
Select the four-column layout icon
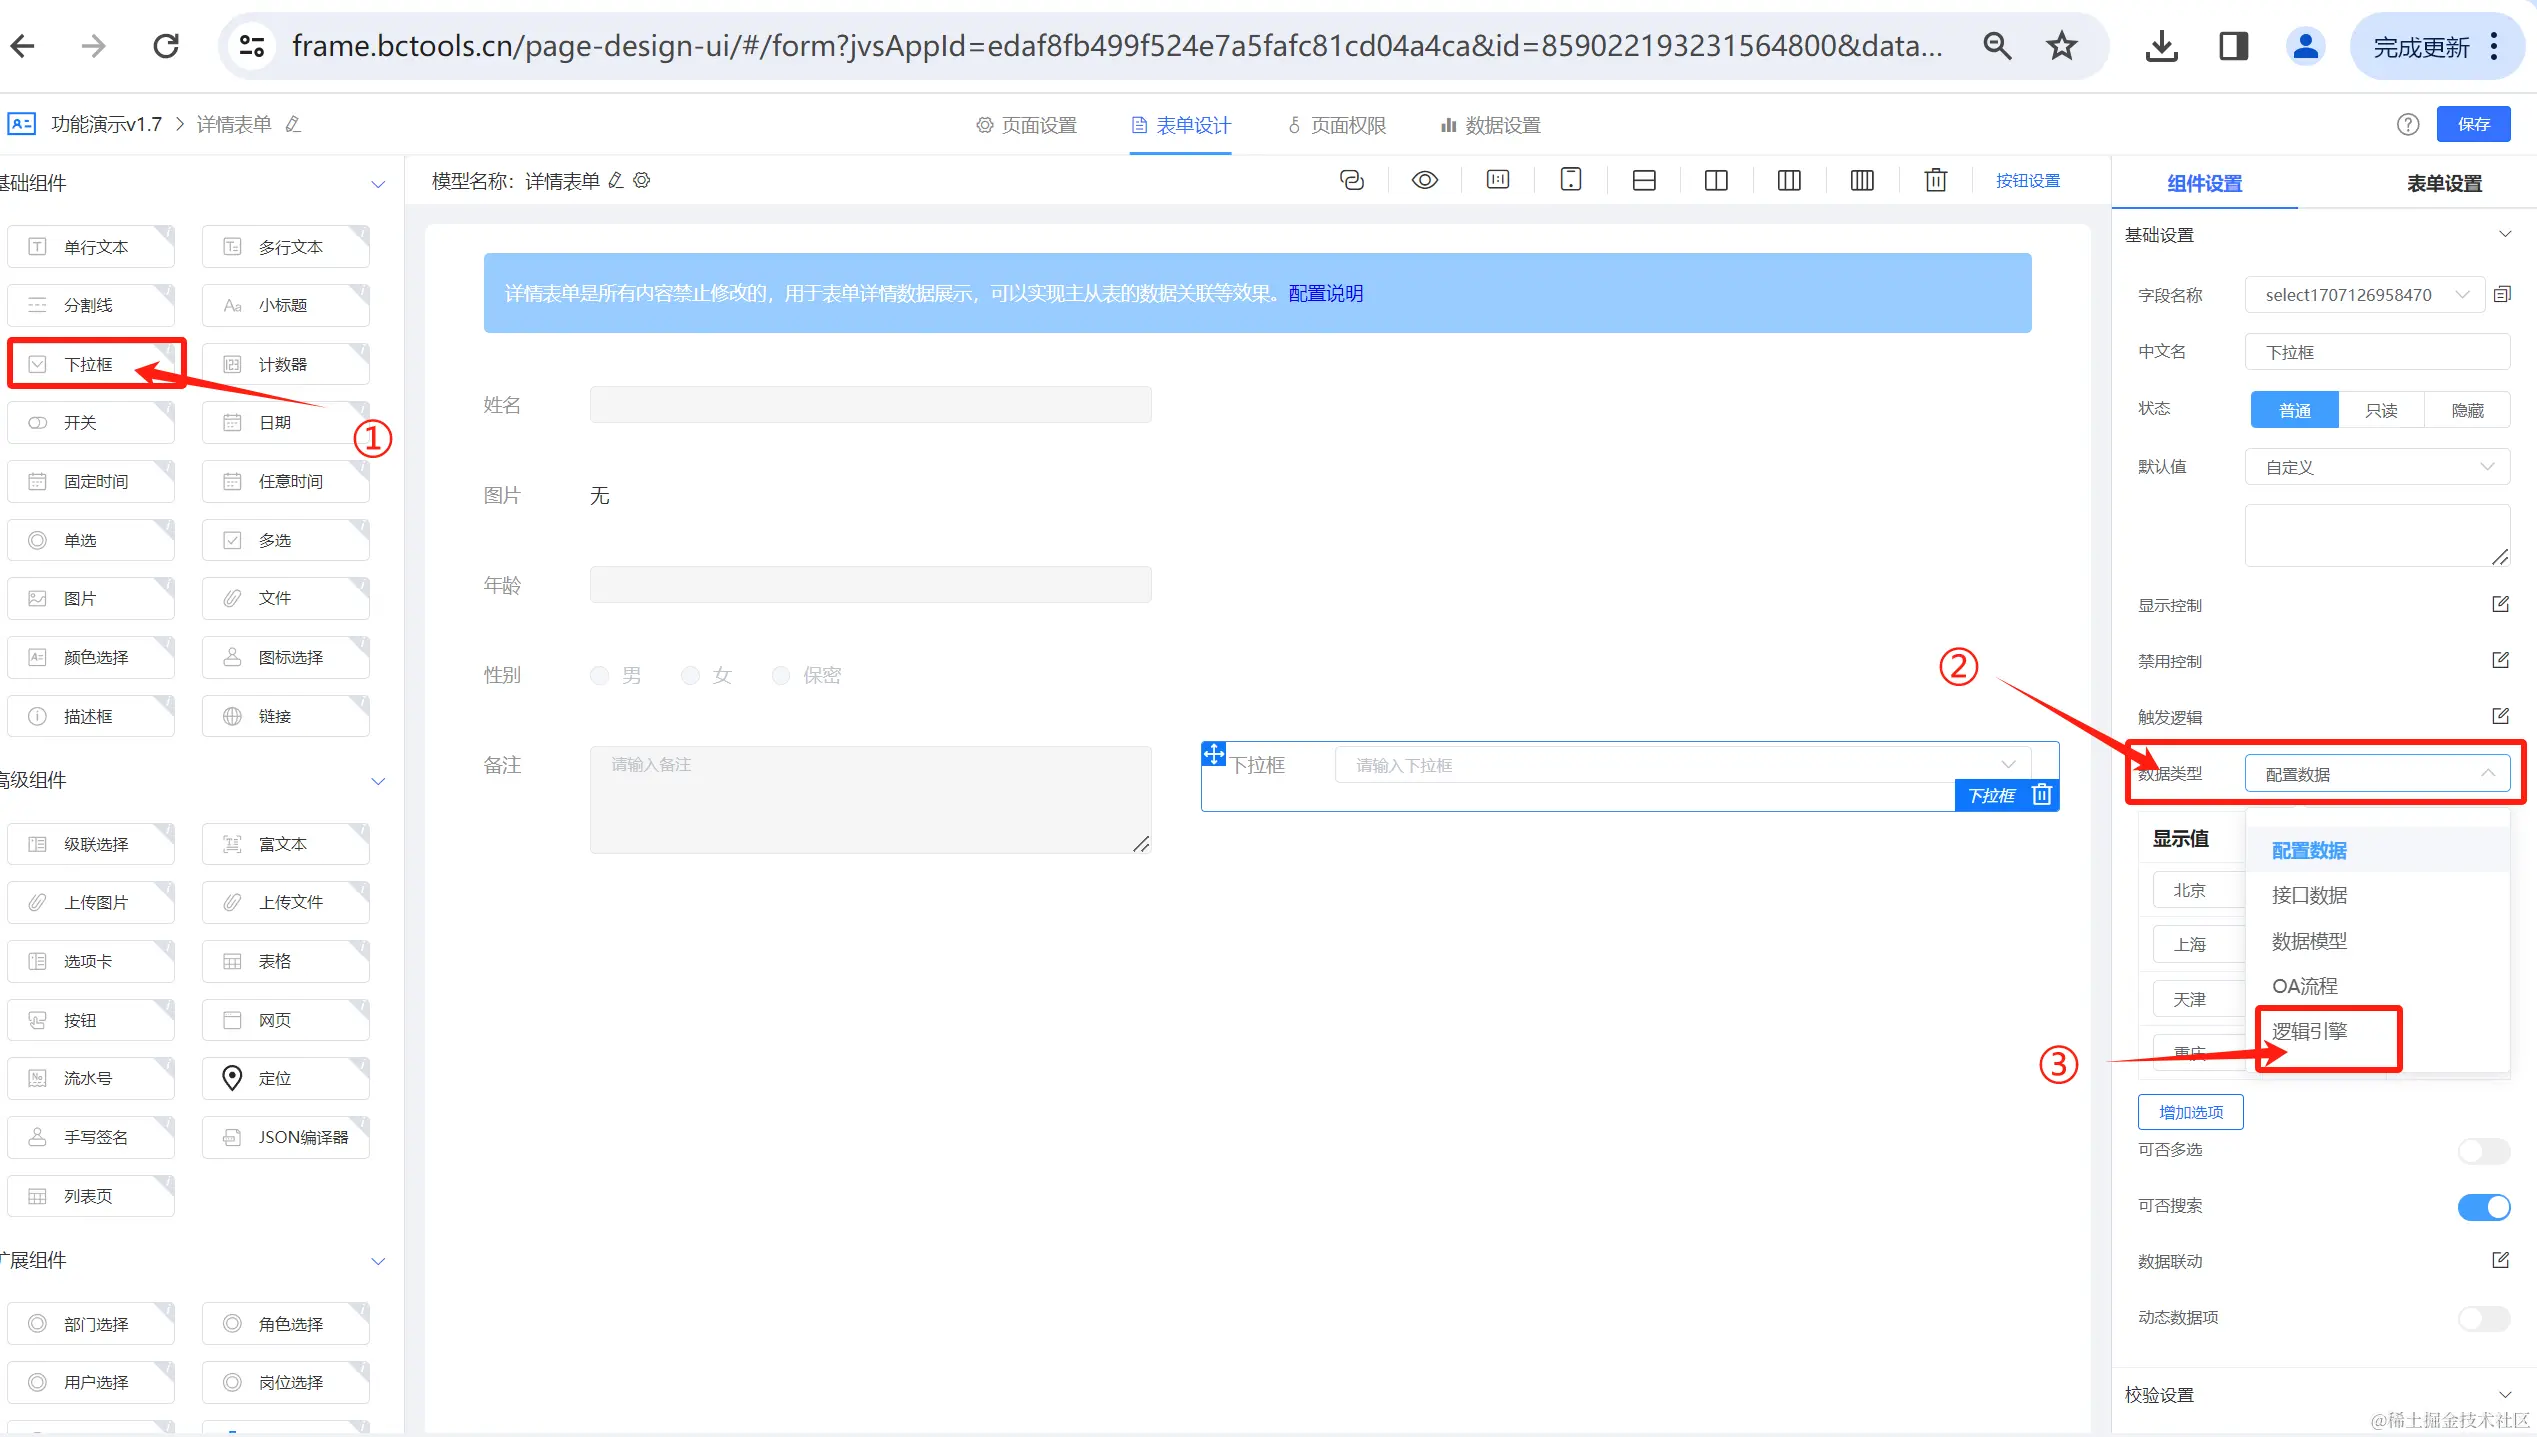pos(1862,180)
